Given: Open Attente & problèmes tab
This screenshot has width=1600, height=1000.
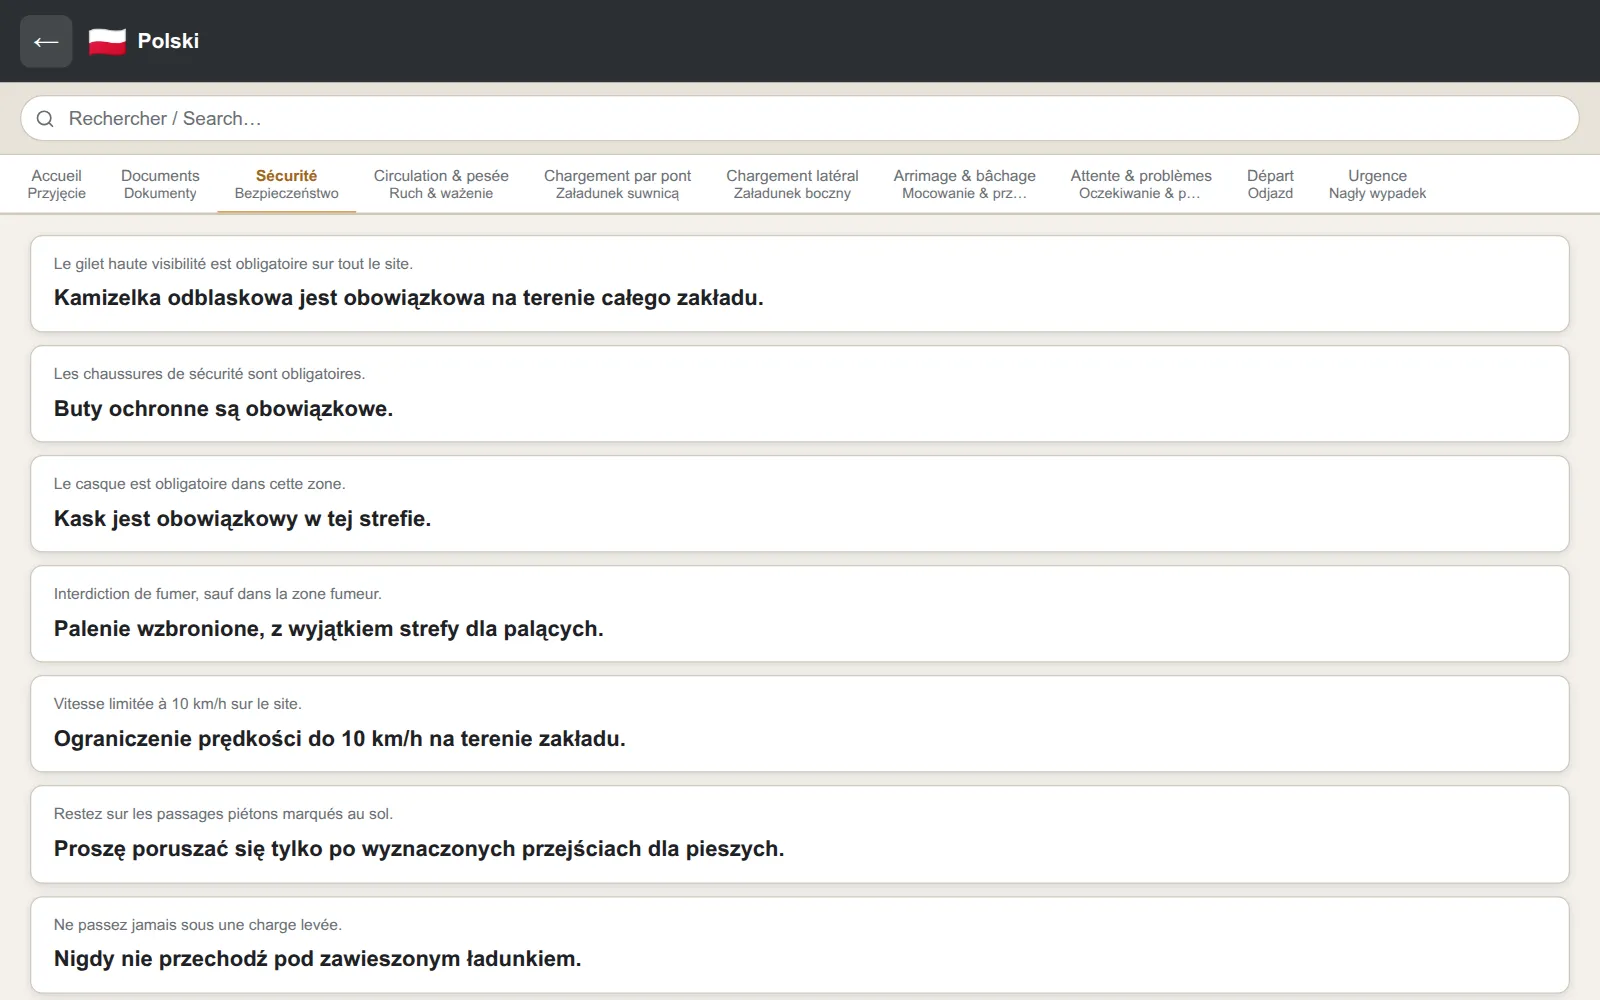Looking at the screenshot, I should point(1141,184).
